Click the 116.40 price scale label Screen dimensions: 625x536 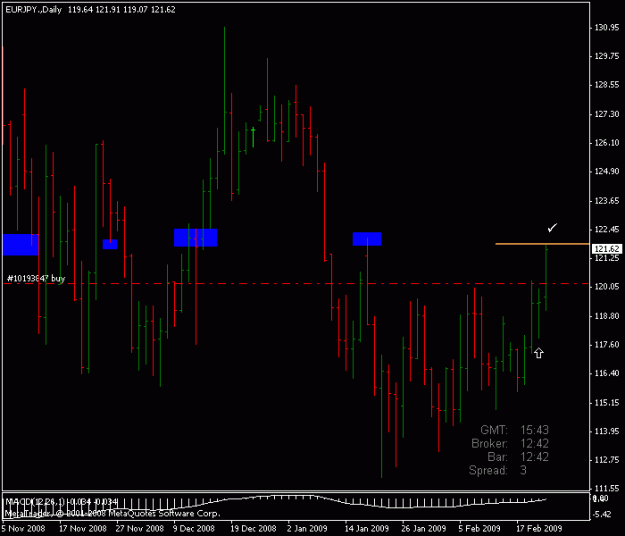point(607,373)
